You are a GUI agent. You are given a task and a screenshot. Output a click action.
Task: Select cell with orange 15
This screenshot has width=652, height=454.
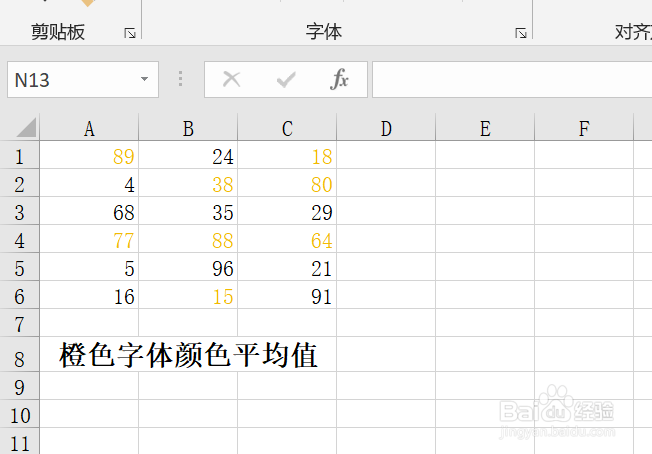pyautogui.click(x=188, y=295)
